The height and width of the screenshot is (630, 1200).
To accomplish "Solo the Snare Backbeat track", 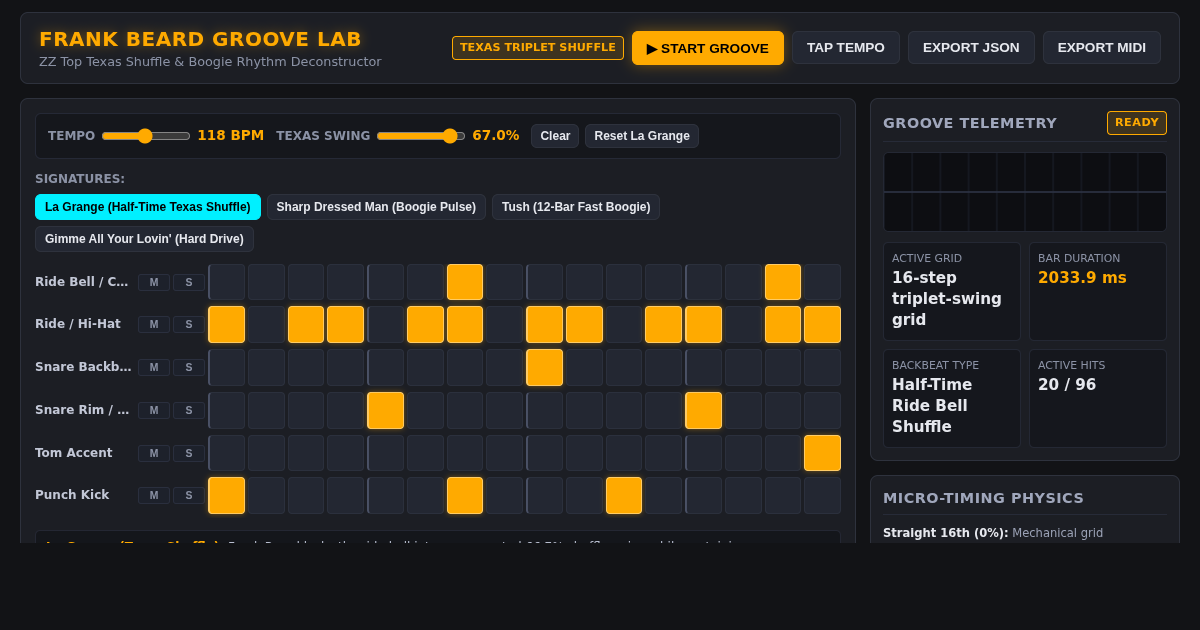I will tap(189, 368).
